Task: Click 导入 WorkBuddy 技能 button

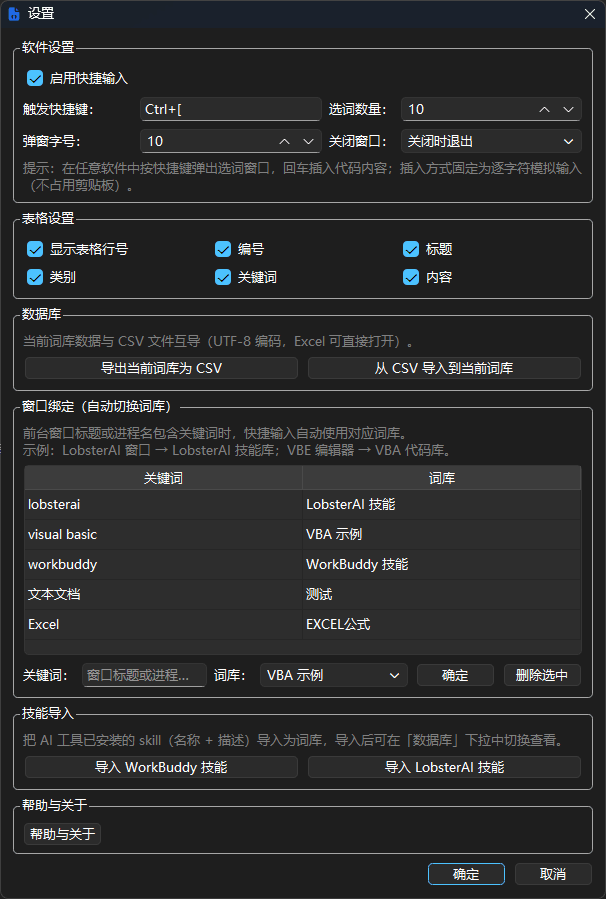Action: click(161, 767)
